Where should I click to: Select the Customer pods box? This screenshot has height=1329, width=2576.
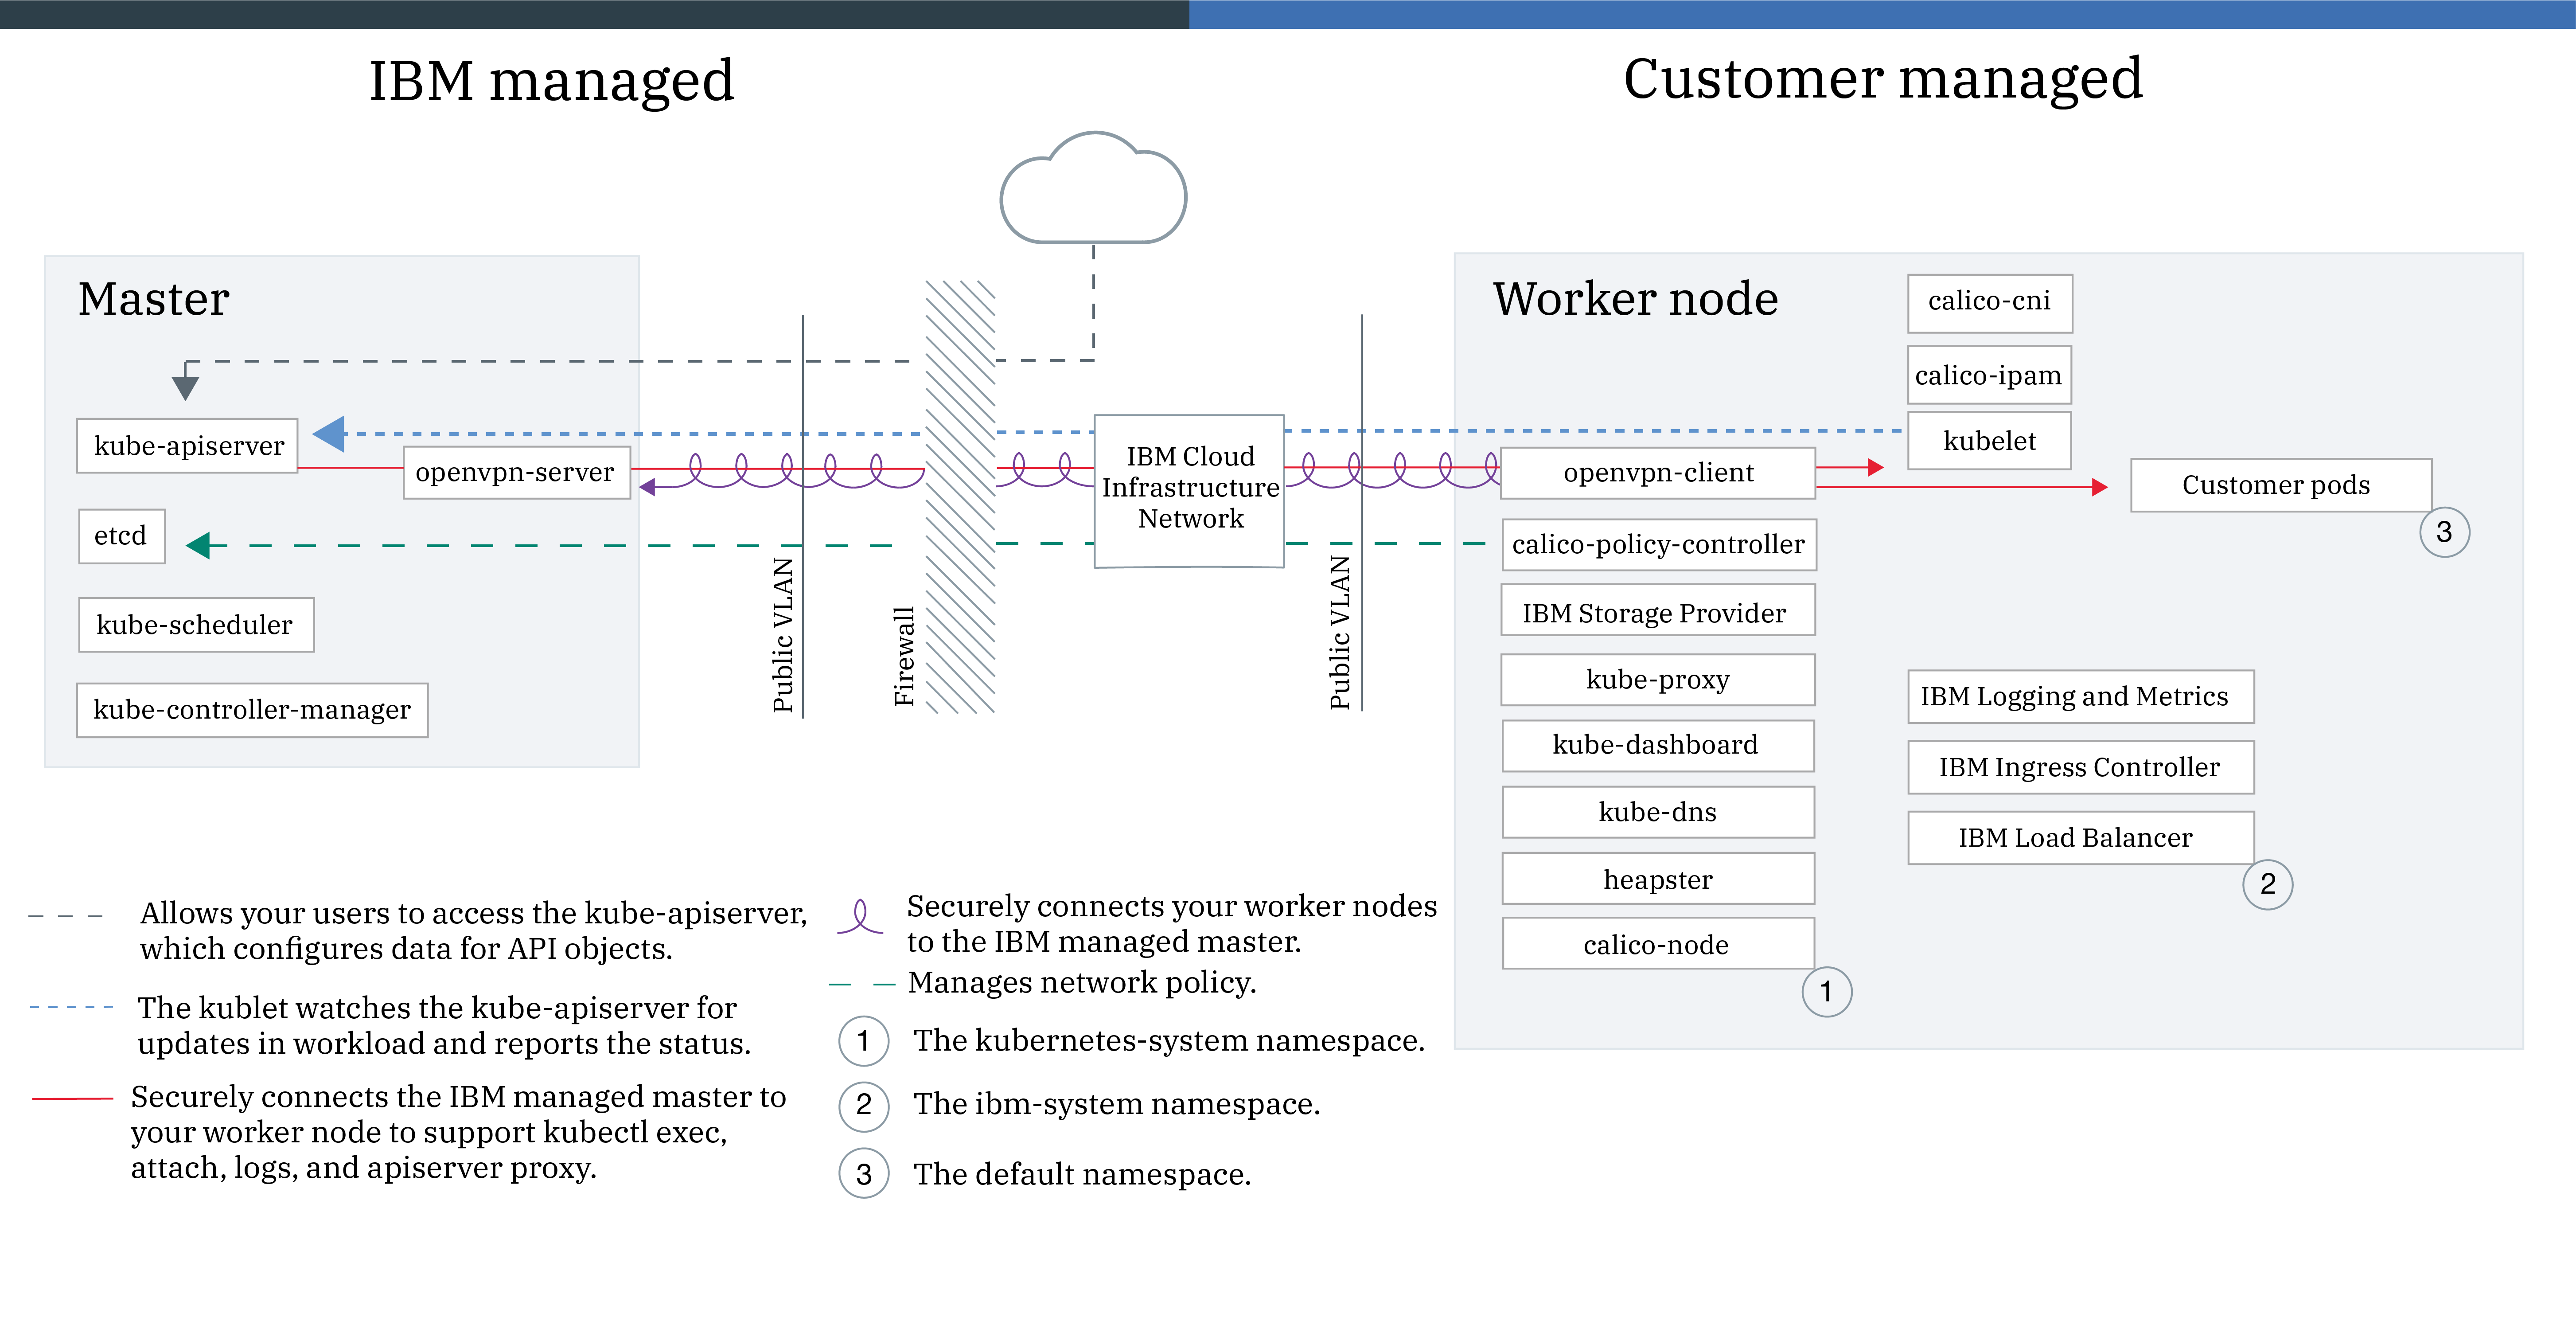(x=2281, y=485)
